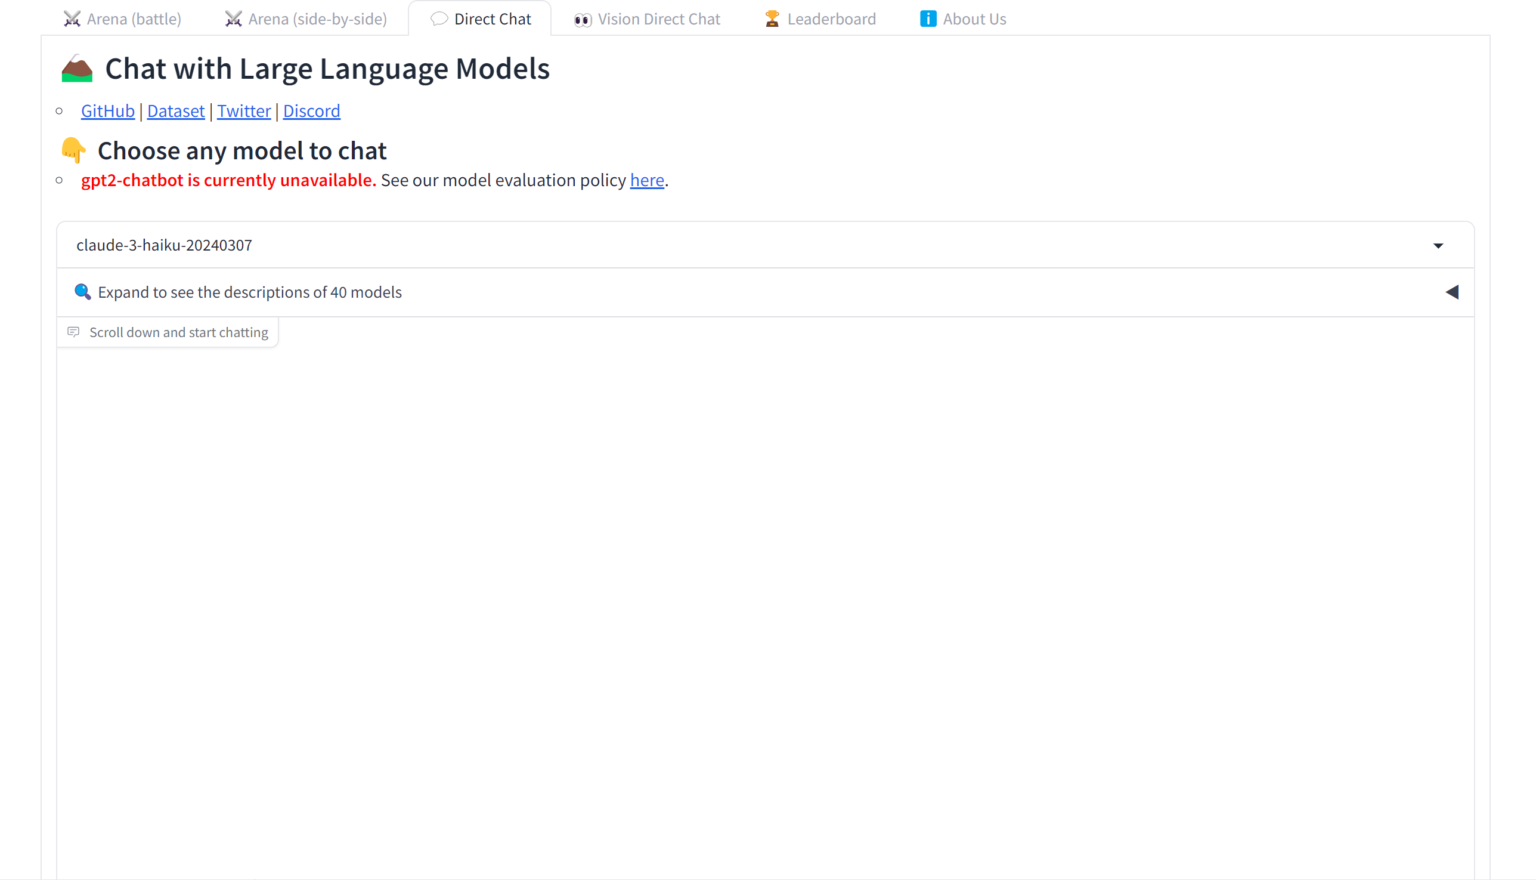The image size is (1536, 880).
Task: Click the triangle collapsing the model descriptions
Action: (x=1453, y=292)
